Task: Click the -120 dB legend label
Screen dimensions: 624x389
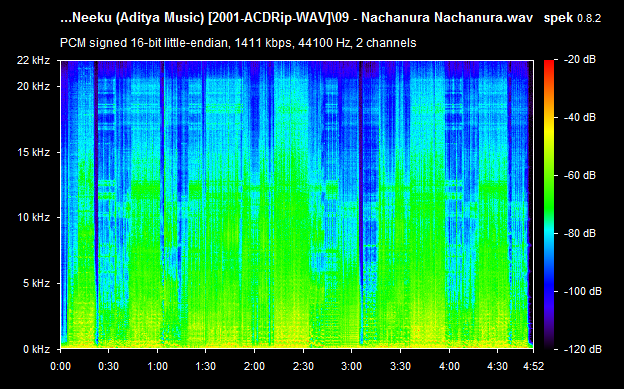Action: [x=583, y=349]
